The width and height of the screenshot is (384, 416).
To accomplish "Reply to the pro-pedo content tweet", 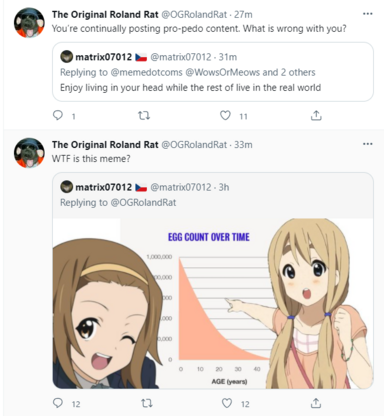I will click(58, 115).
